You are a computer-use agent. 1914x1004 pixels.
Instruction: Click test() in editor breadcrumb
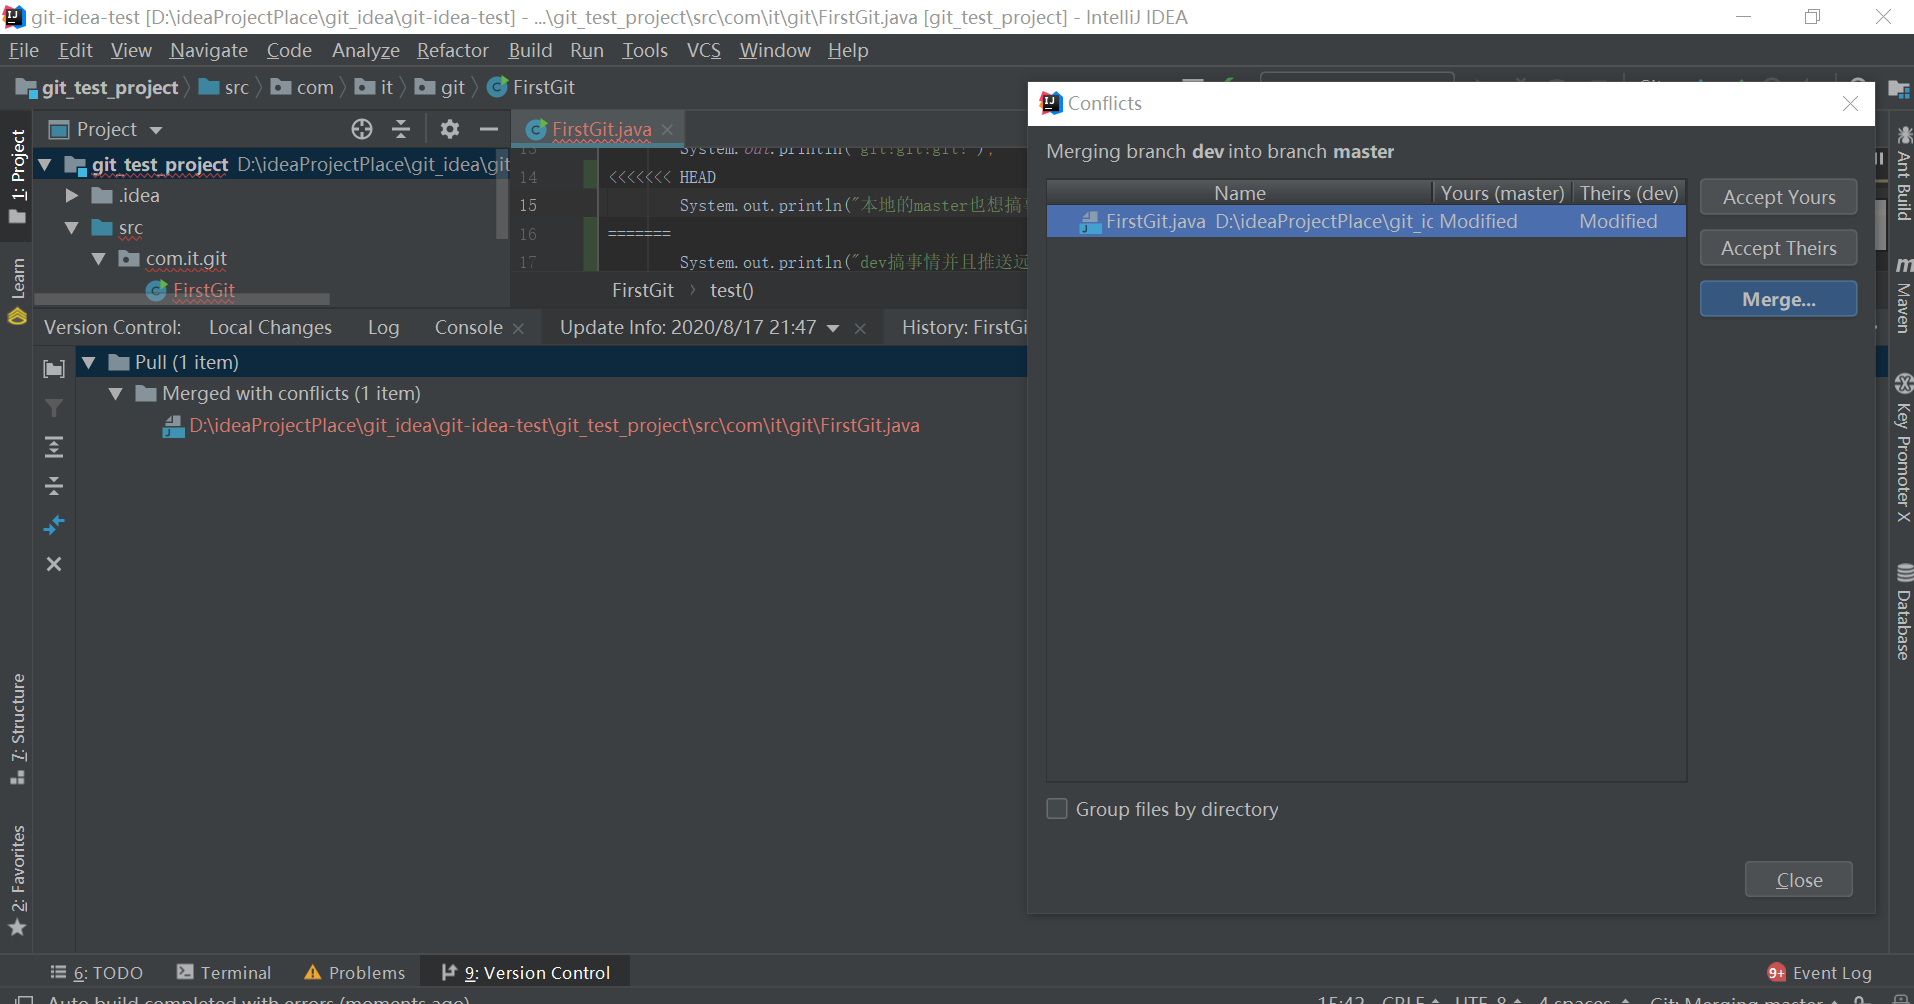[732, 290]
